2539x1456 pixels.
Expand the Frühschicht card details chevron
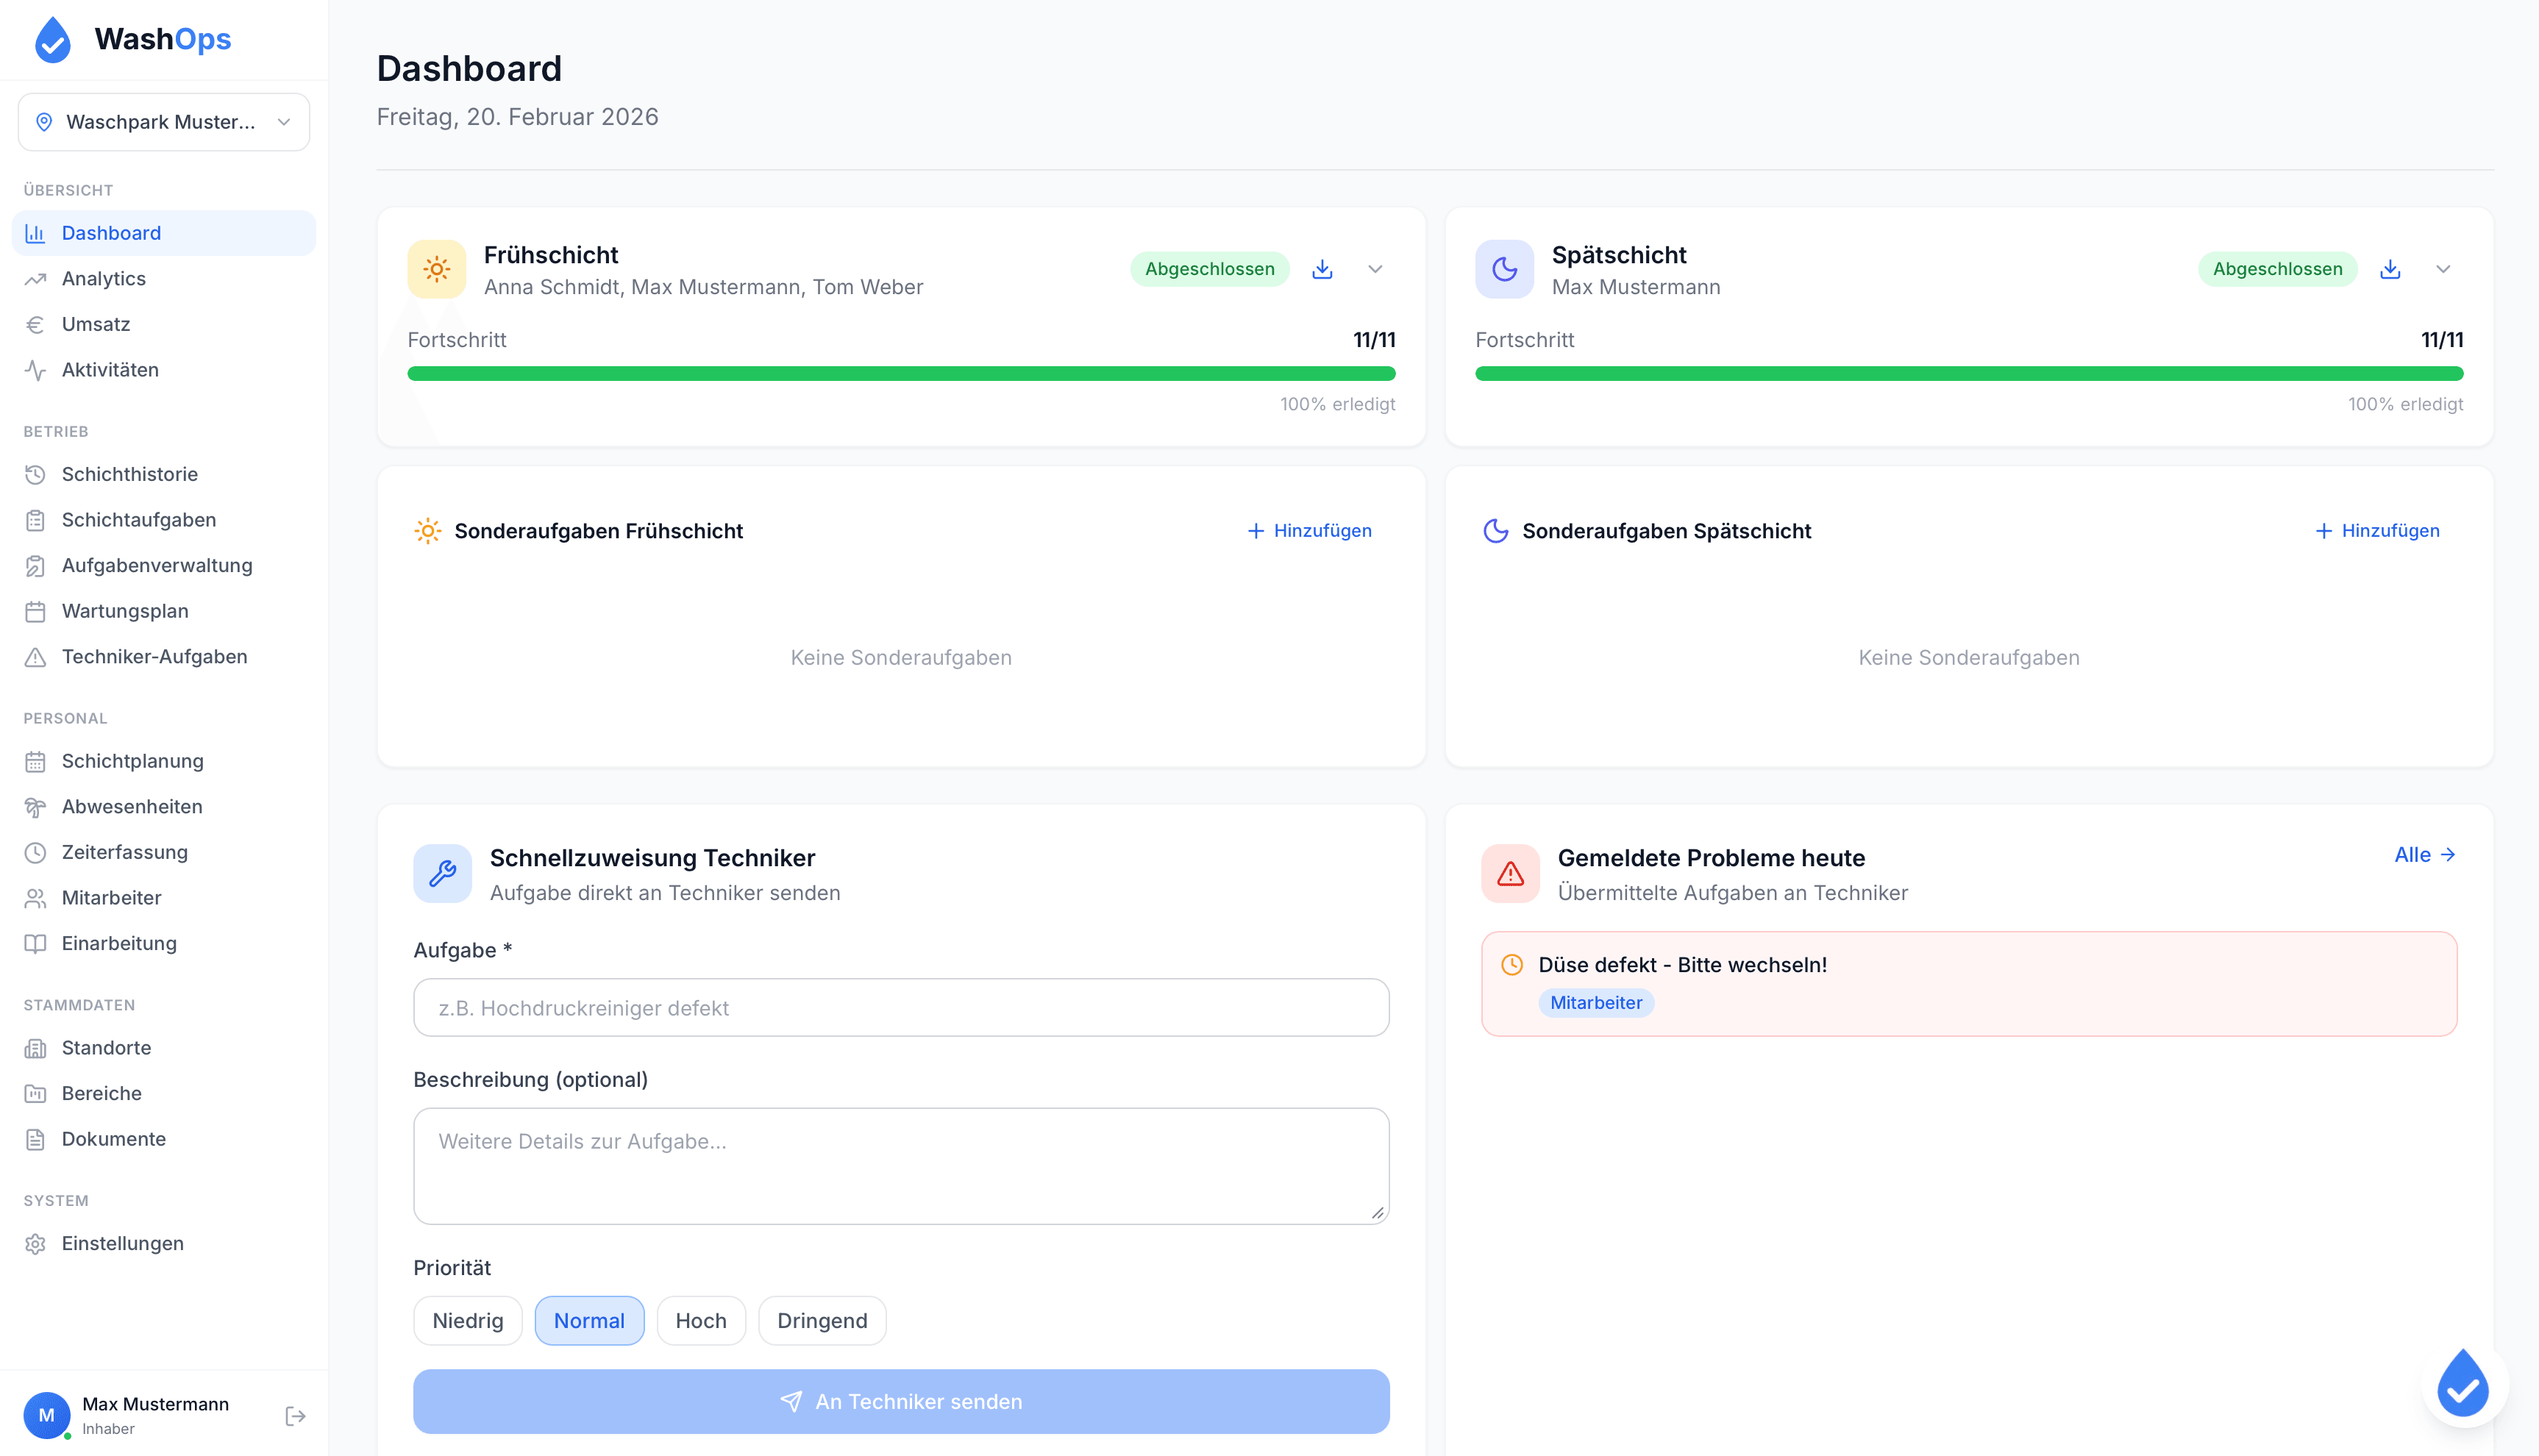pyautogui.click(x=1375, y=269)
